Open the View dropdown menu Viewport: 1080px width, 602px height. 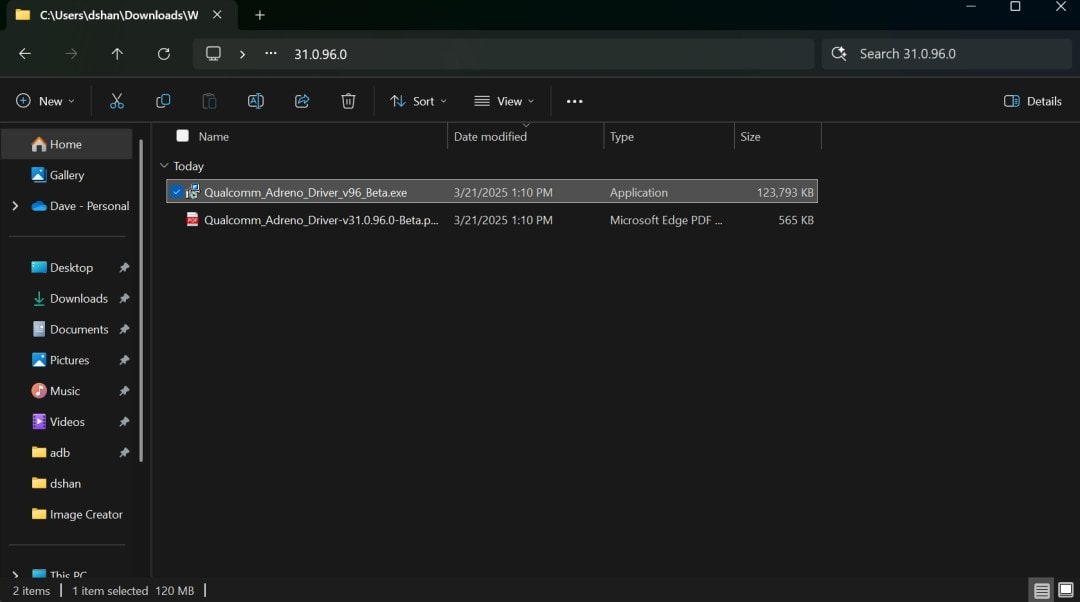(504, 101)
